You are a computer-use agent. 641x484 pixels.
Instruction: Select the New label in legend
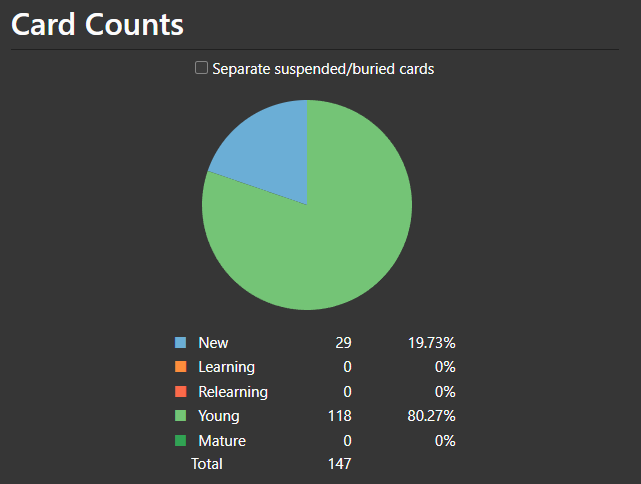pyautogui.click(x=213, y=343)
